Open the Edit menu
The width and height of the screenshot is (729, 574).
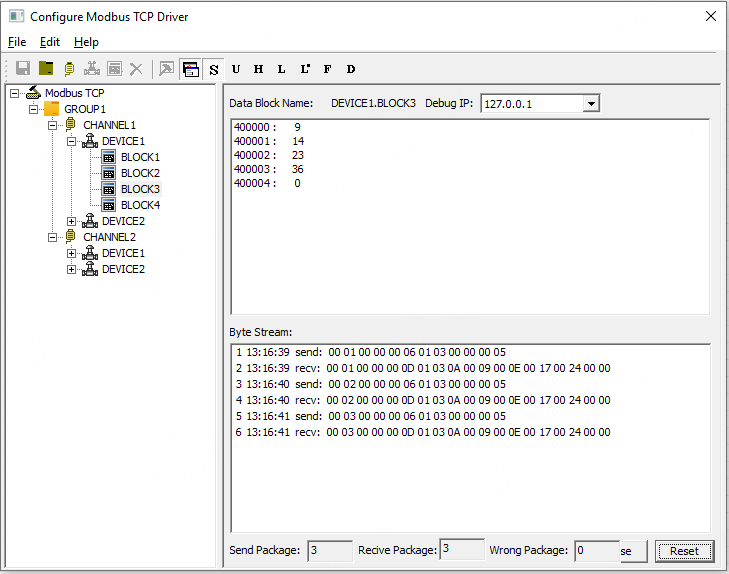pos(50,42)
